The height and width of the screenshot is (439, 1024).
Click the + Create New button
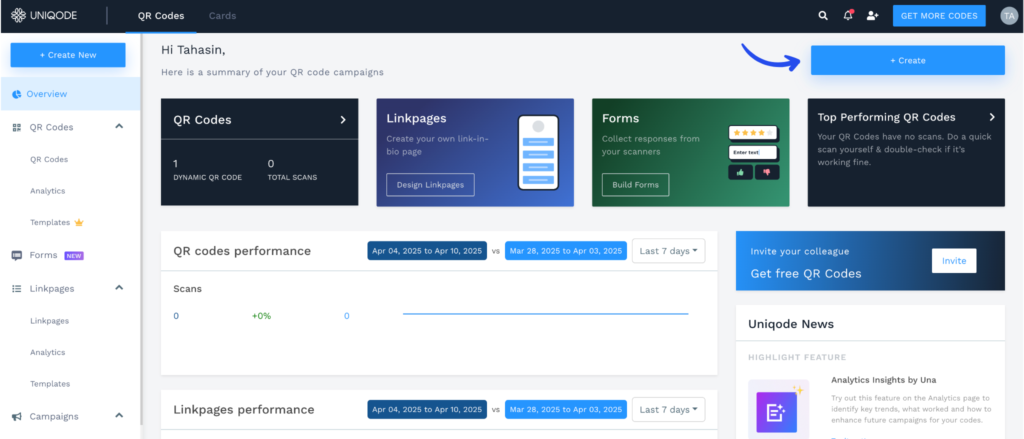point(68,55)
